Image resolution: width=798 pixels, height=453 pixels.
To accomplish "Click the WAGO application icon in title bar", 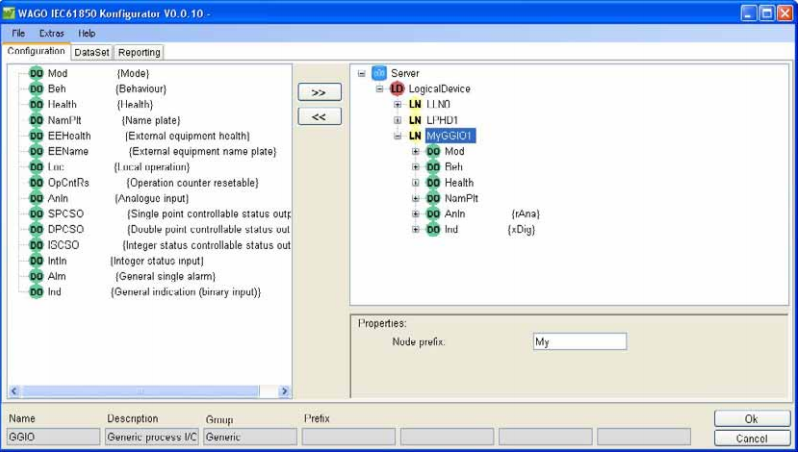I will click(9, 13).
